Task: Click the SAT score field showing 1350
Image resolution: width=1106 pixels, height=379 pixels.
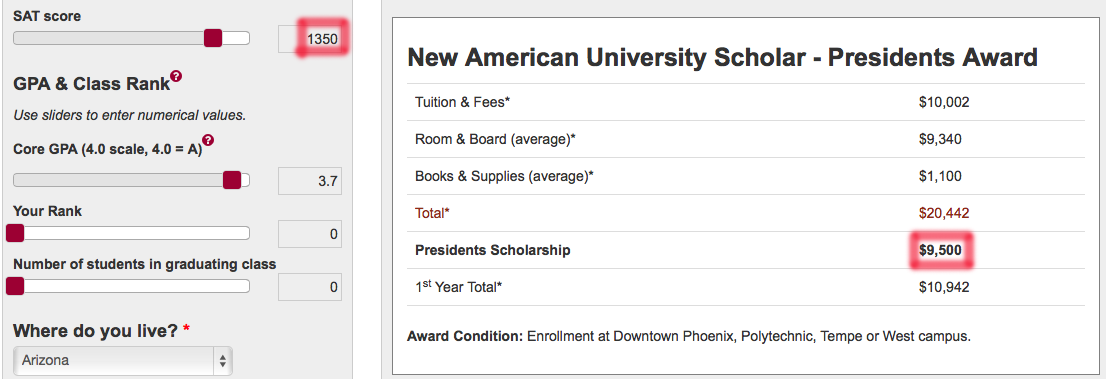Action: 310,39
